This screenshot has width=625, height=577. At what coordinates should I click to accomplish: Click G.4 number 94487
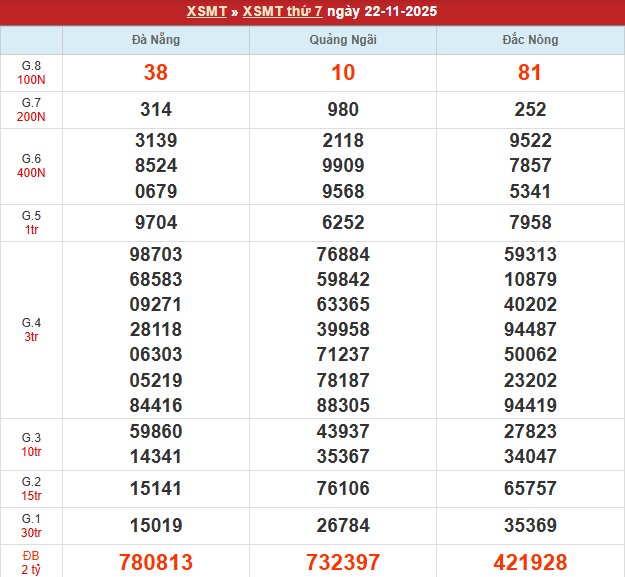pos(530,330)
